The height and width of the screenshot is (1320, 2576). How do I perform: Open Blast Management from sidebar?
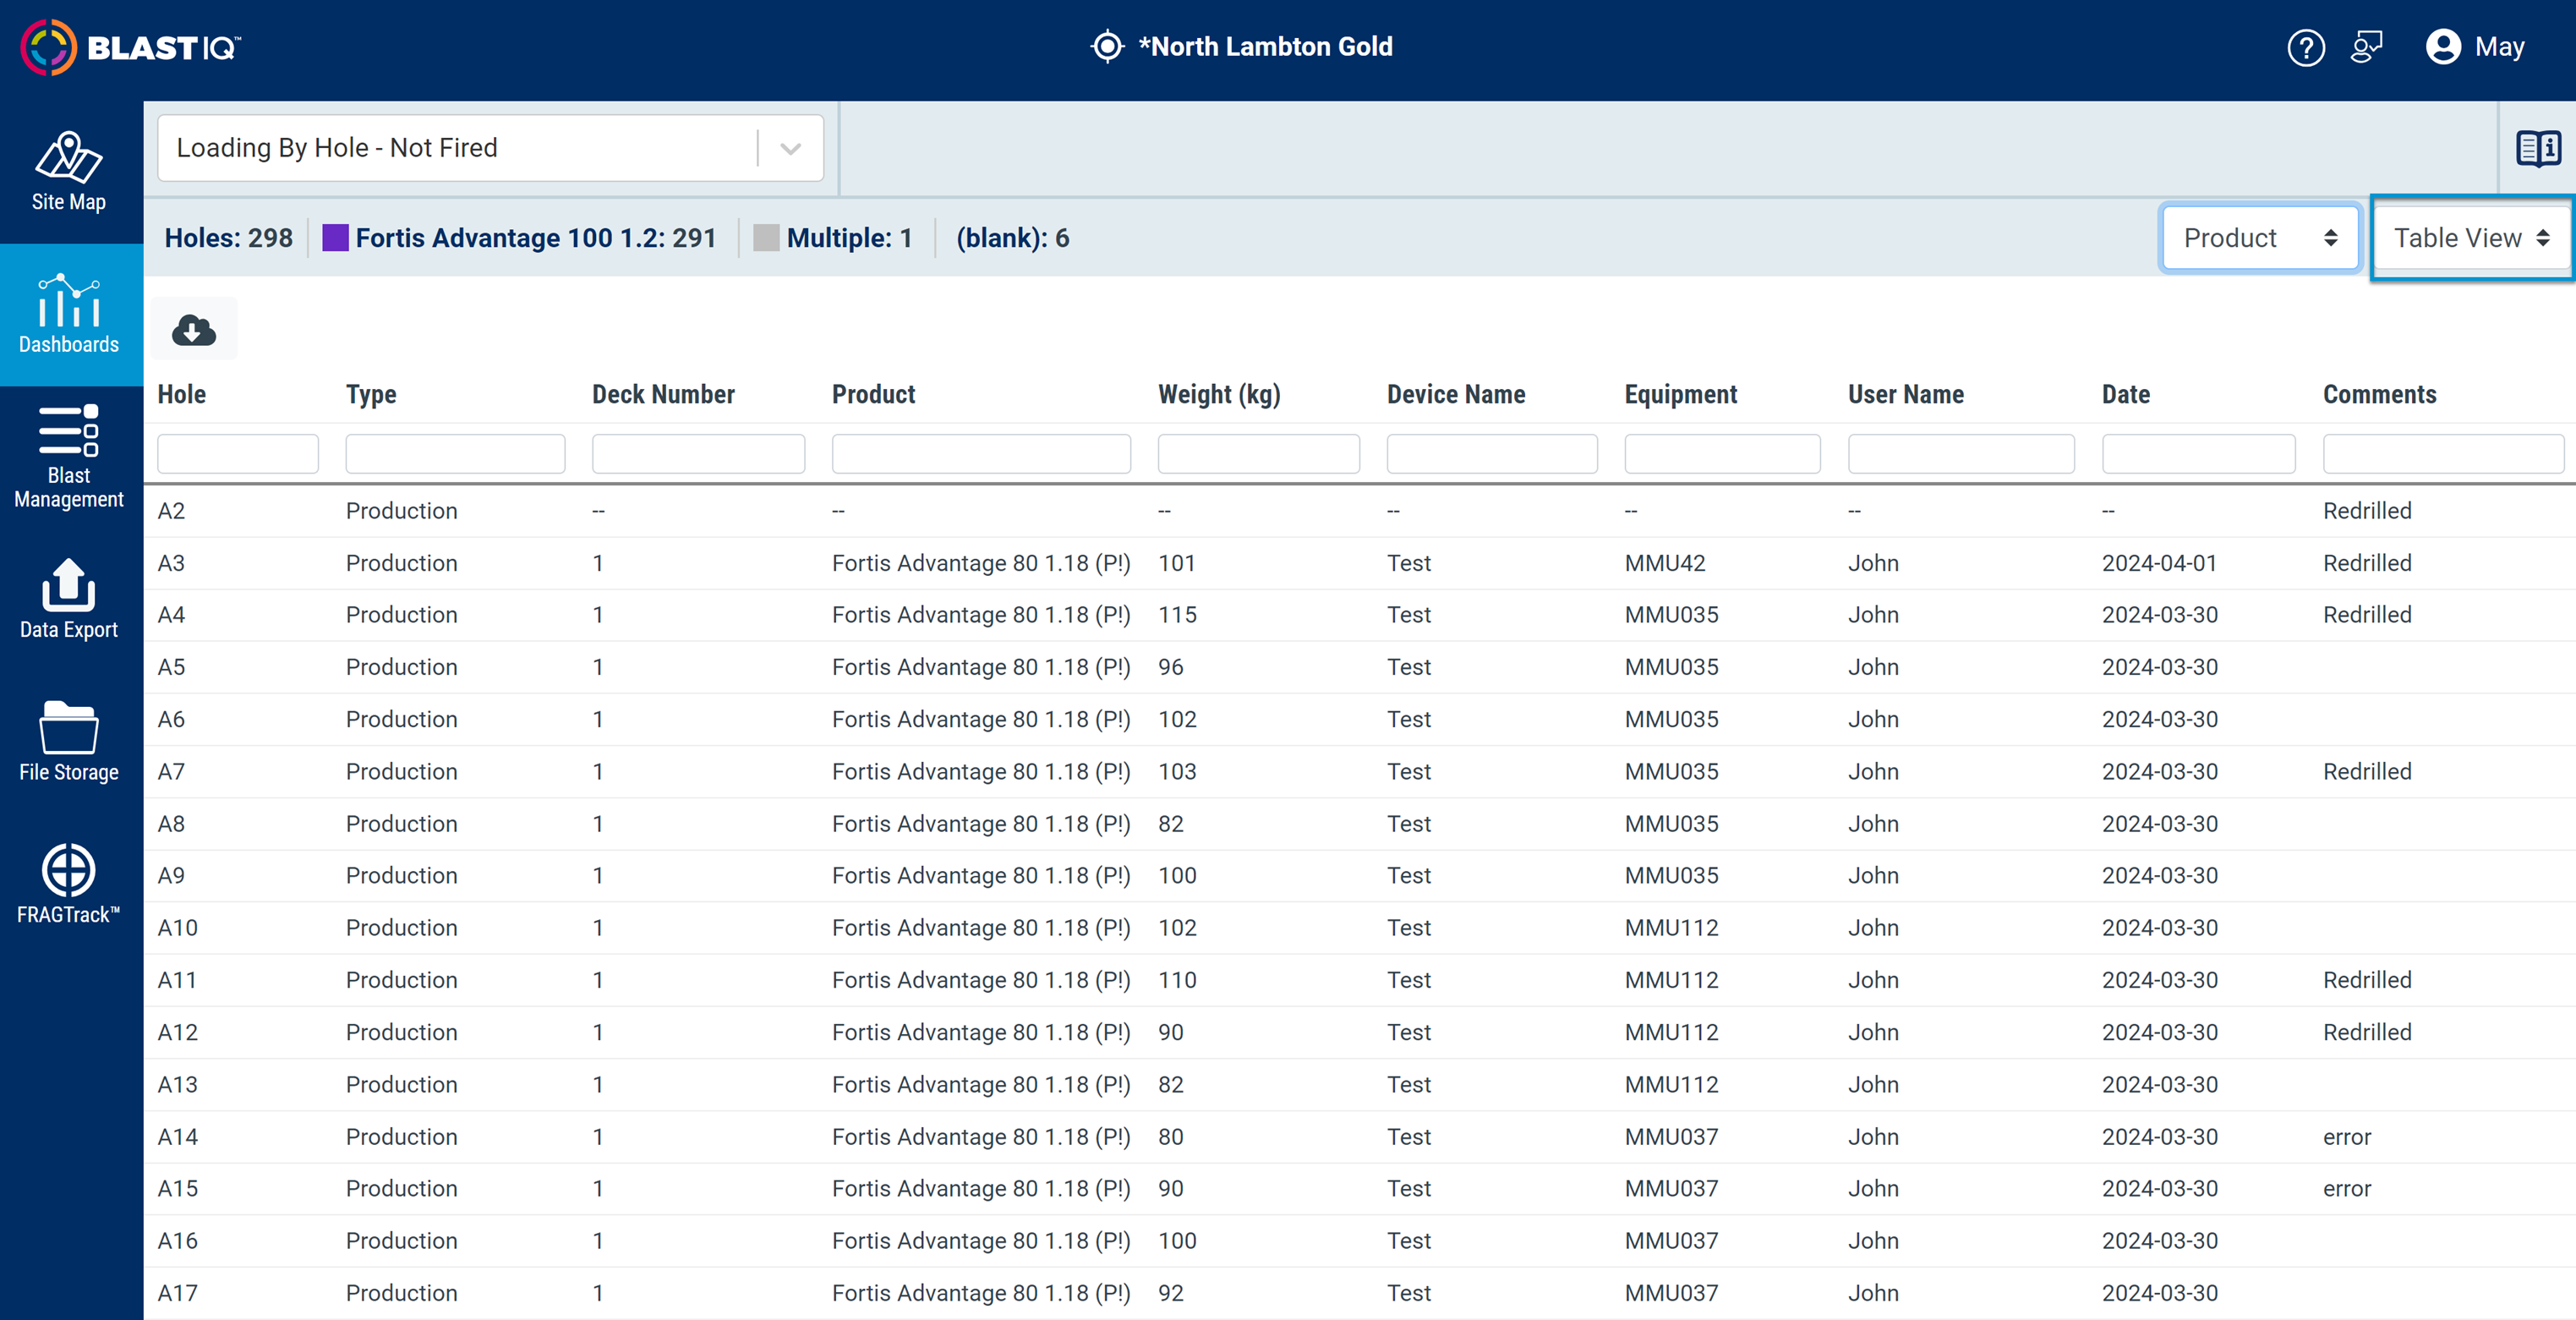[68, 457]
